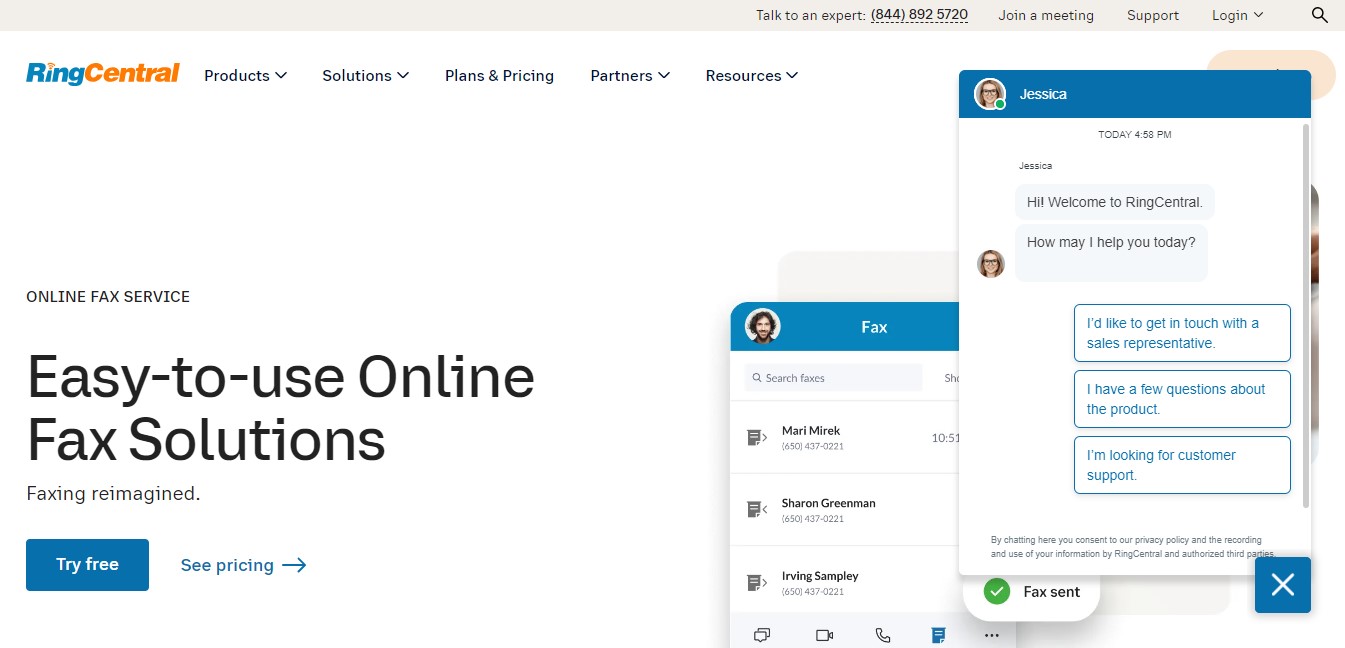Follow the See pricing link
The width and height of the screenshot is (1345, 648).
243,565
